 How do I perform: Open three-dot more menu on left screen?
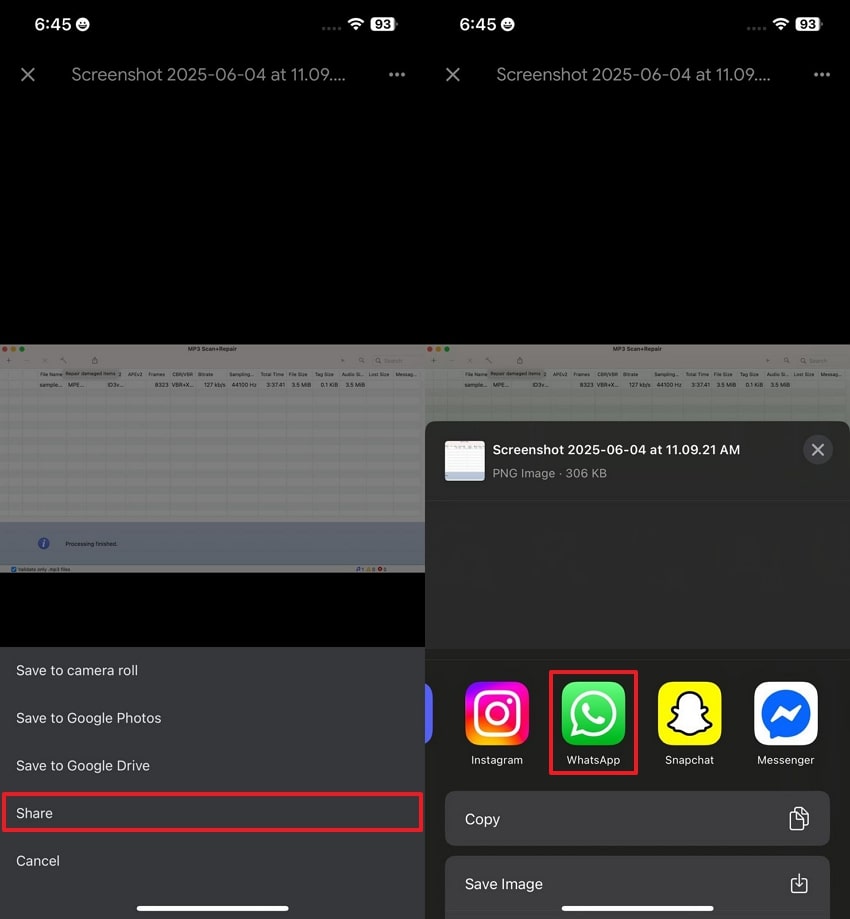[x=397, y=75]
